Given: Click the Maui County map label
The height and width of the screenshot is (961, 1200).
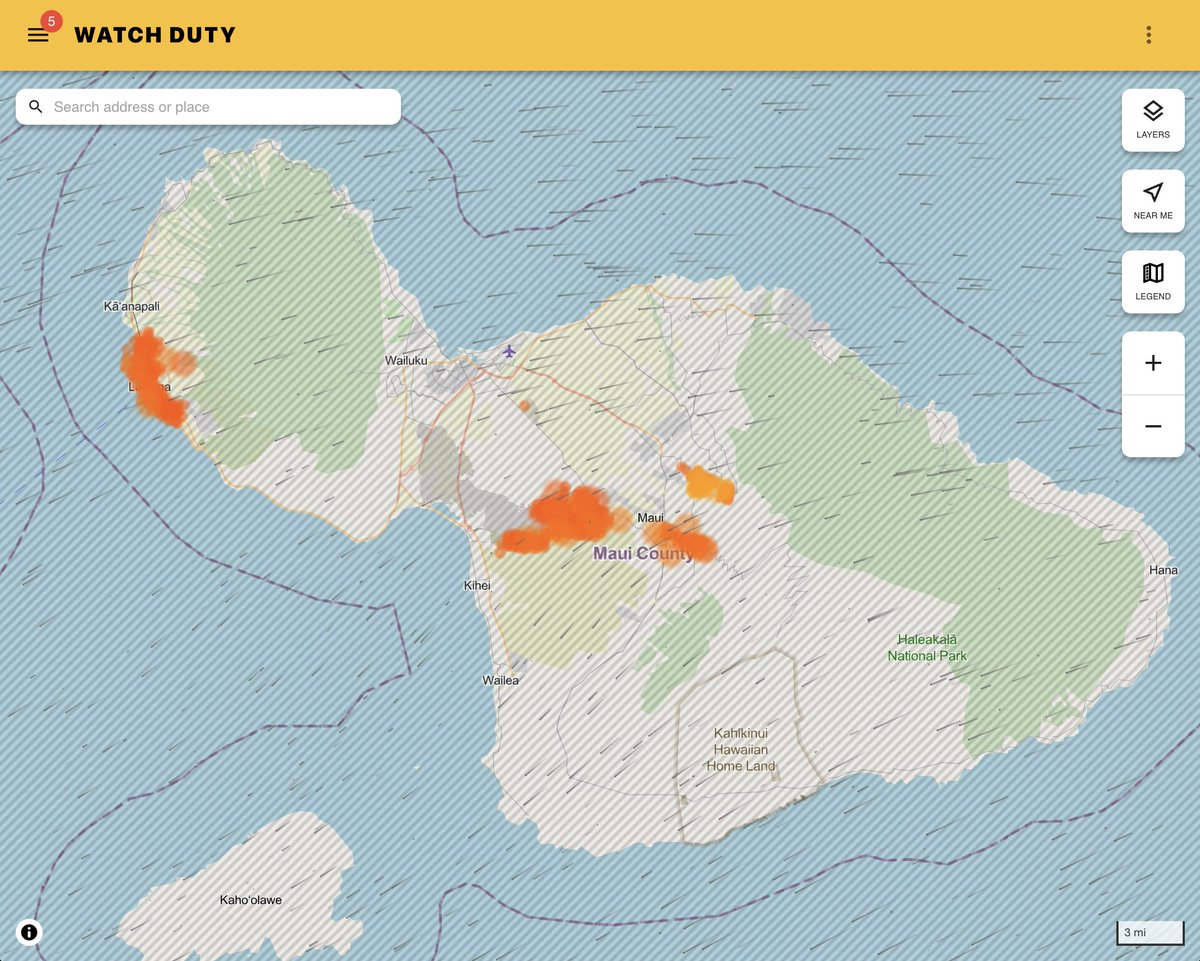Looking at the screenshot, I should pos(645,552).
